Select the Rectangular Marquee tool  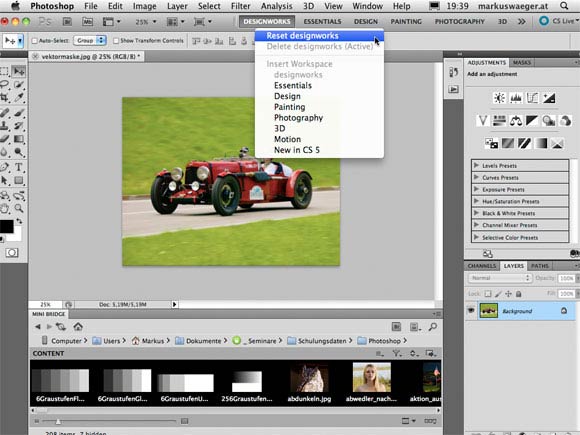point(4,71)
